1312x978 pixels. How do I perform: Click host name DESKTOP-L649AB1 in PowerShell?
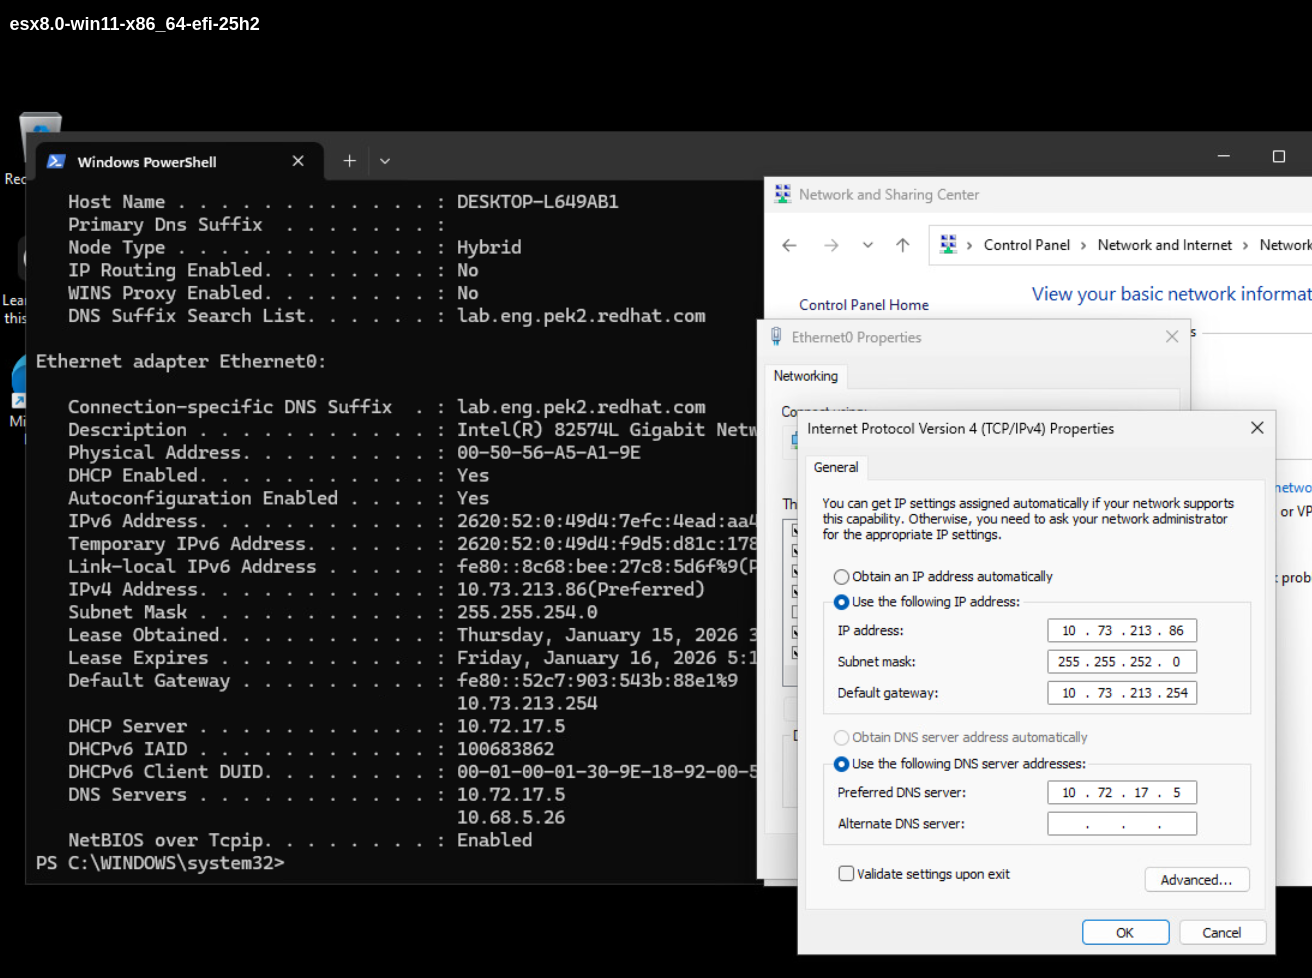(538, 202)
